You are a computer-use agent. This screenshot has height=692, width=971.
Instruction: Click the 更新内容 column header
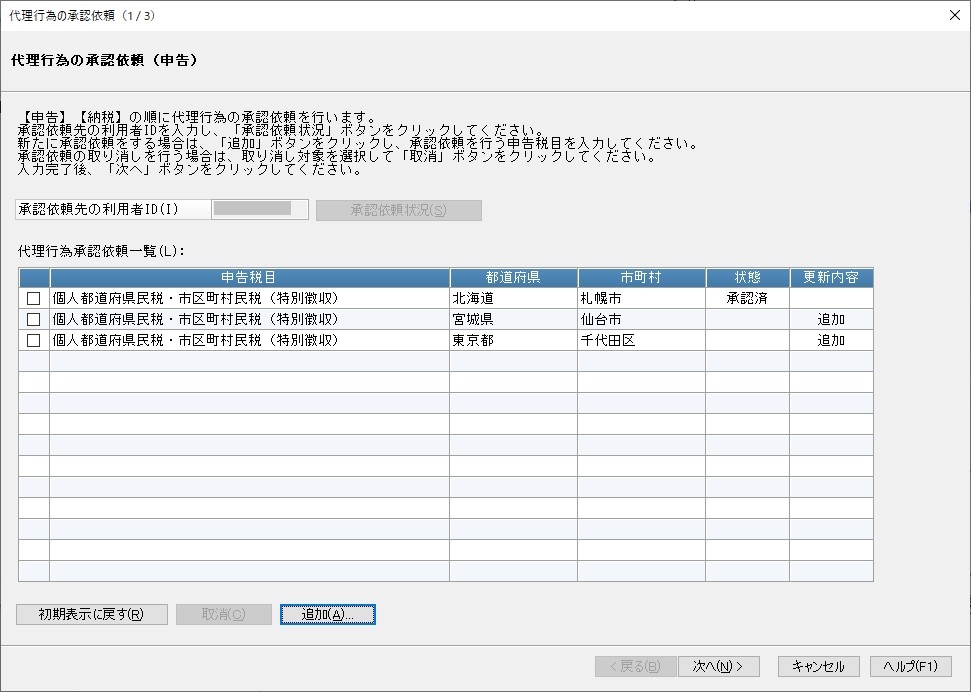coord(832,278)
